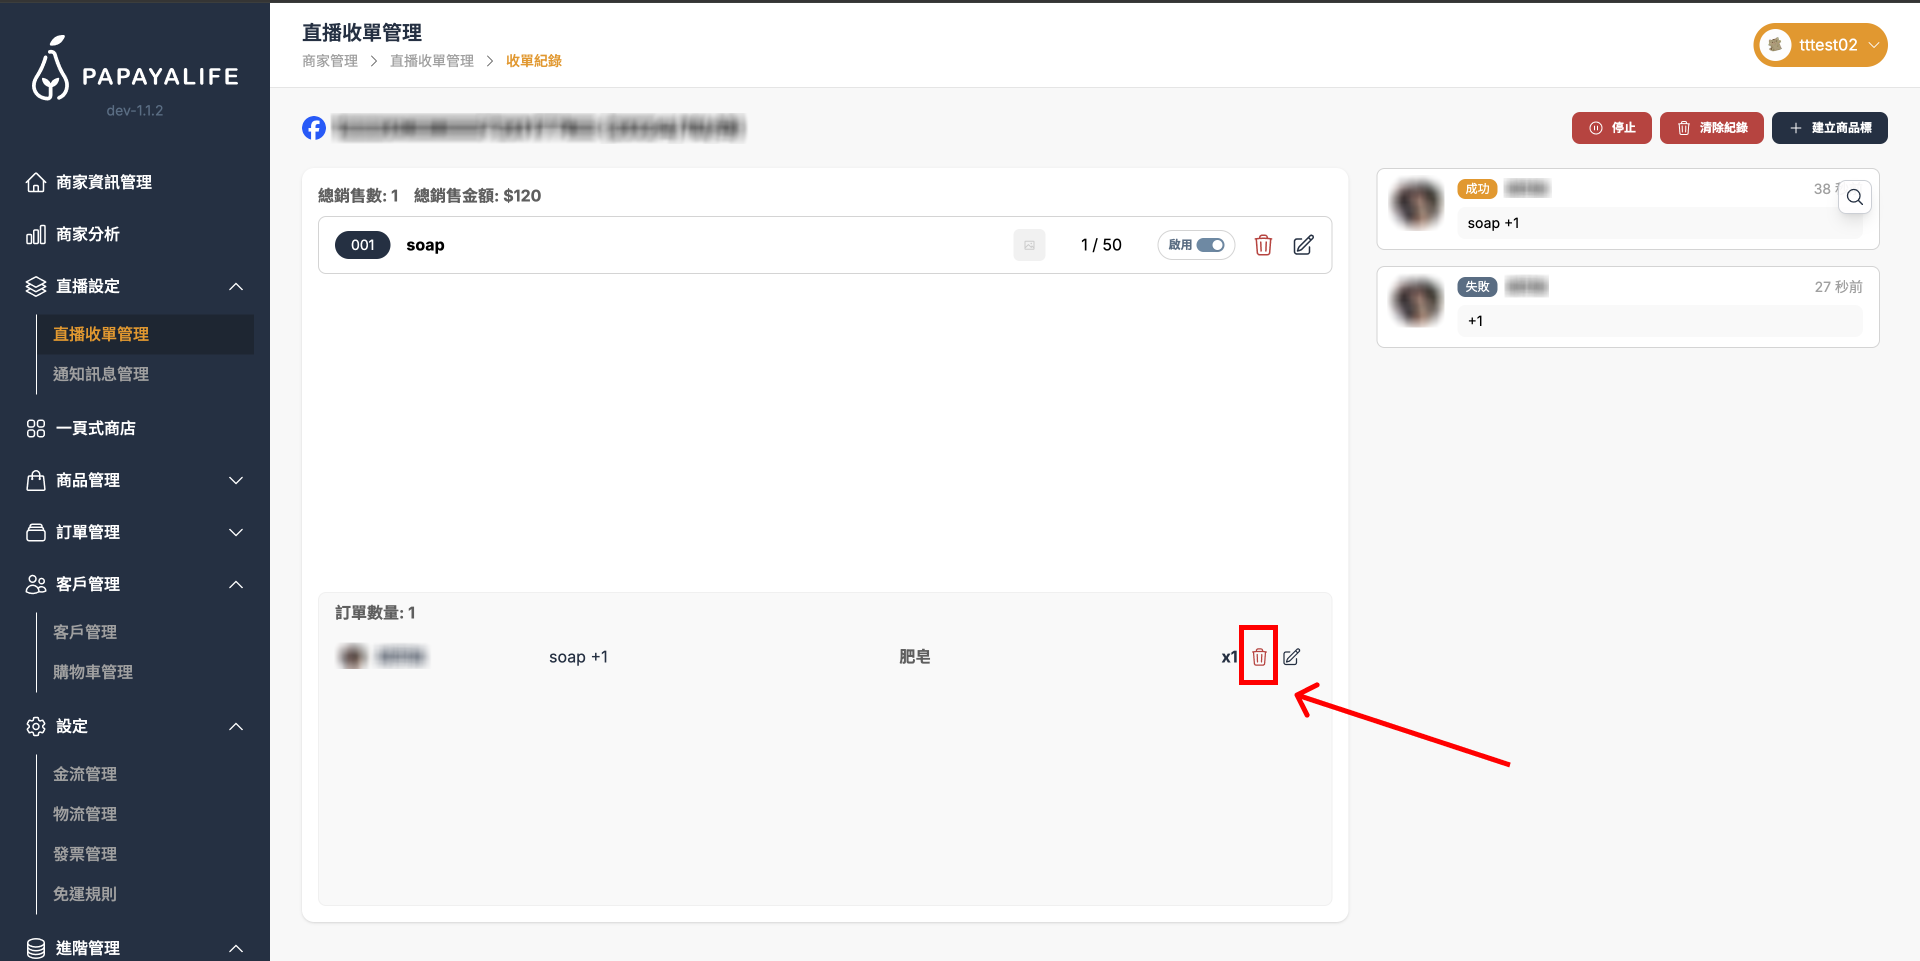Click the search magnifier icon

1855,197
